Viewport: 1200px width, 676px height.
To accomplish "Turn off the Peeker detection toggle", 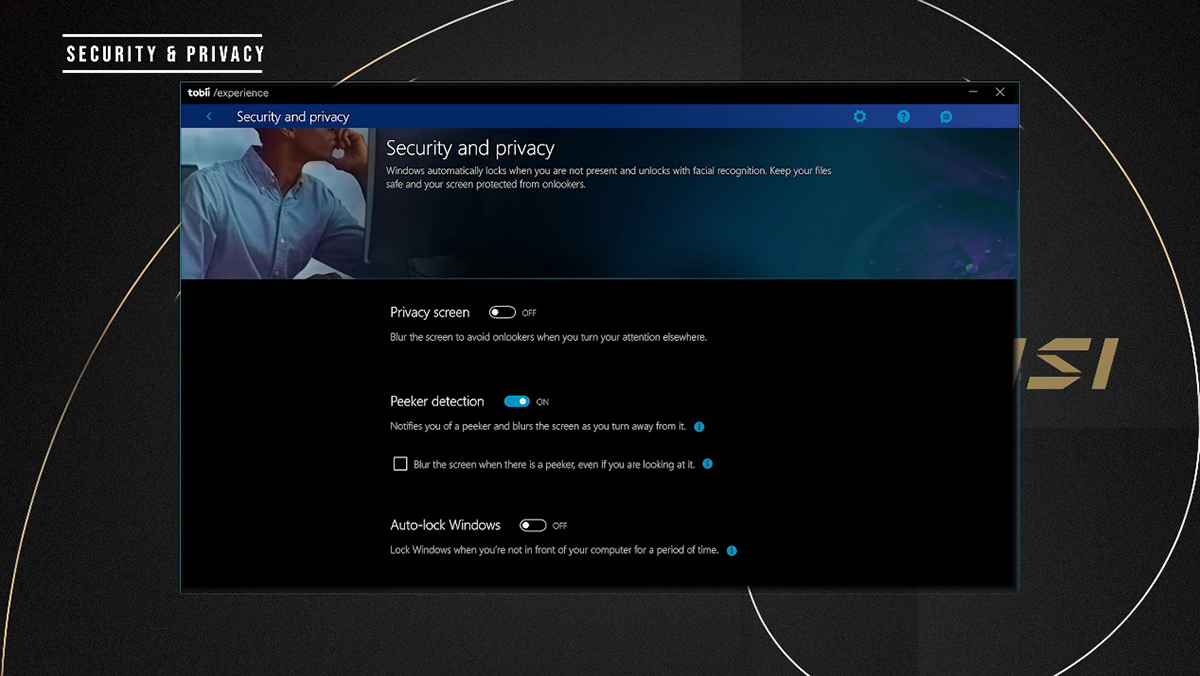I will coord(516,402).
